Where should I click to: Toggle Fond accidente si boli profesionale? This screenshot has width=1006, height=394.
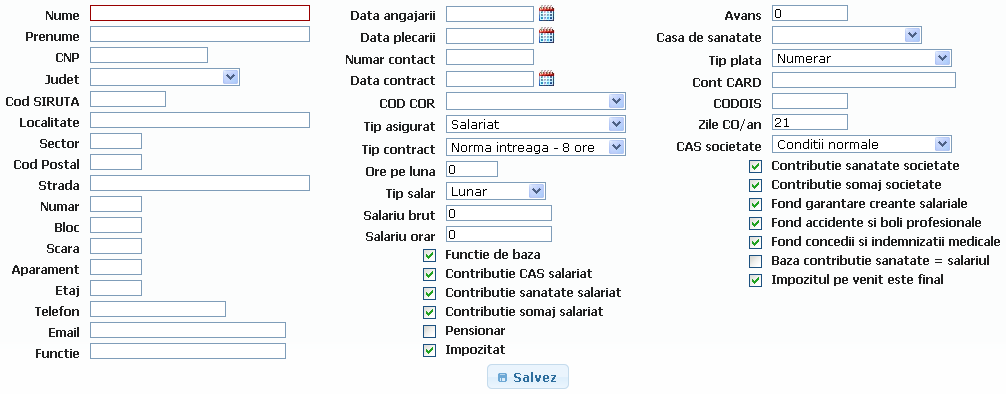[756, 224]
